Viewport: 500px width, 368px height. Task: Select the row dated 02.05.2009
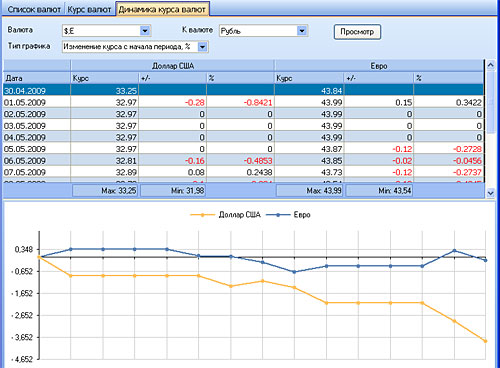pos(243,114)
